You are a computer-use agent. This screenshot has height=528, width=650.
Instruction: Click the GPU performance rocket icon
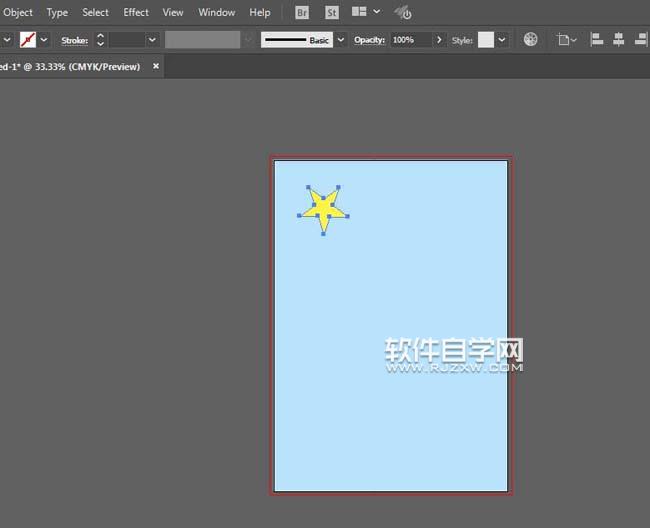coord(402,13)
